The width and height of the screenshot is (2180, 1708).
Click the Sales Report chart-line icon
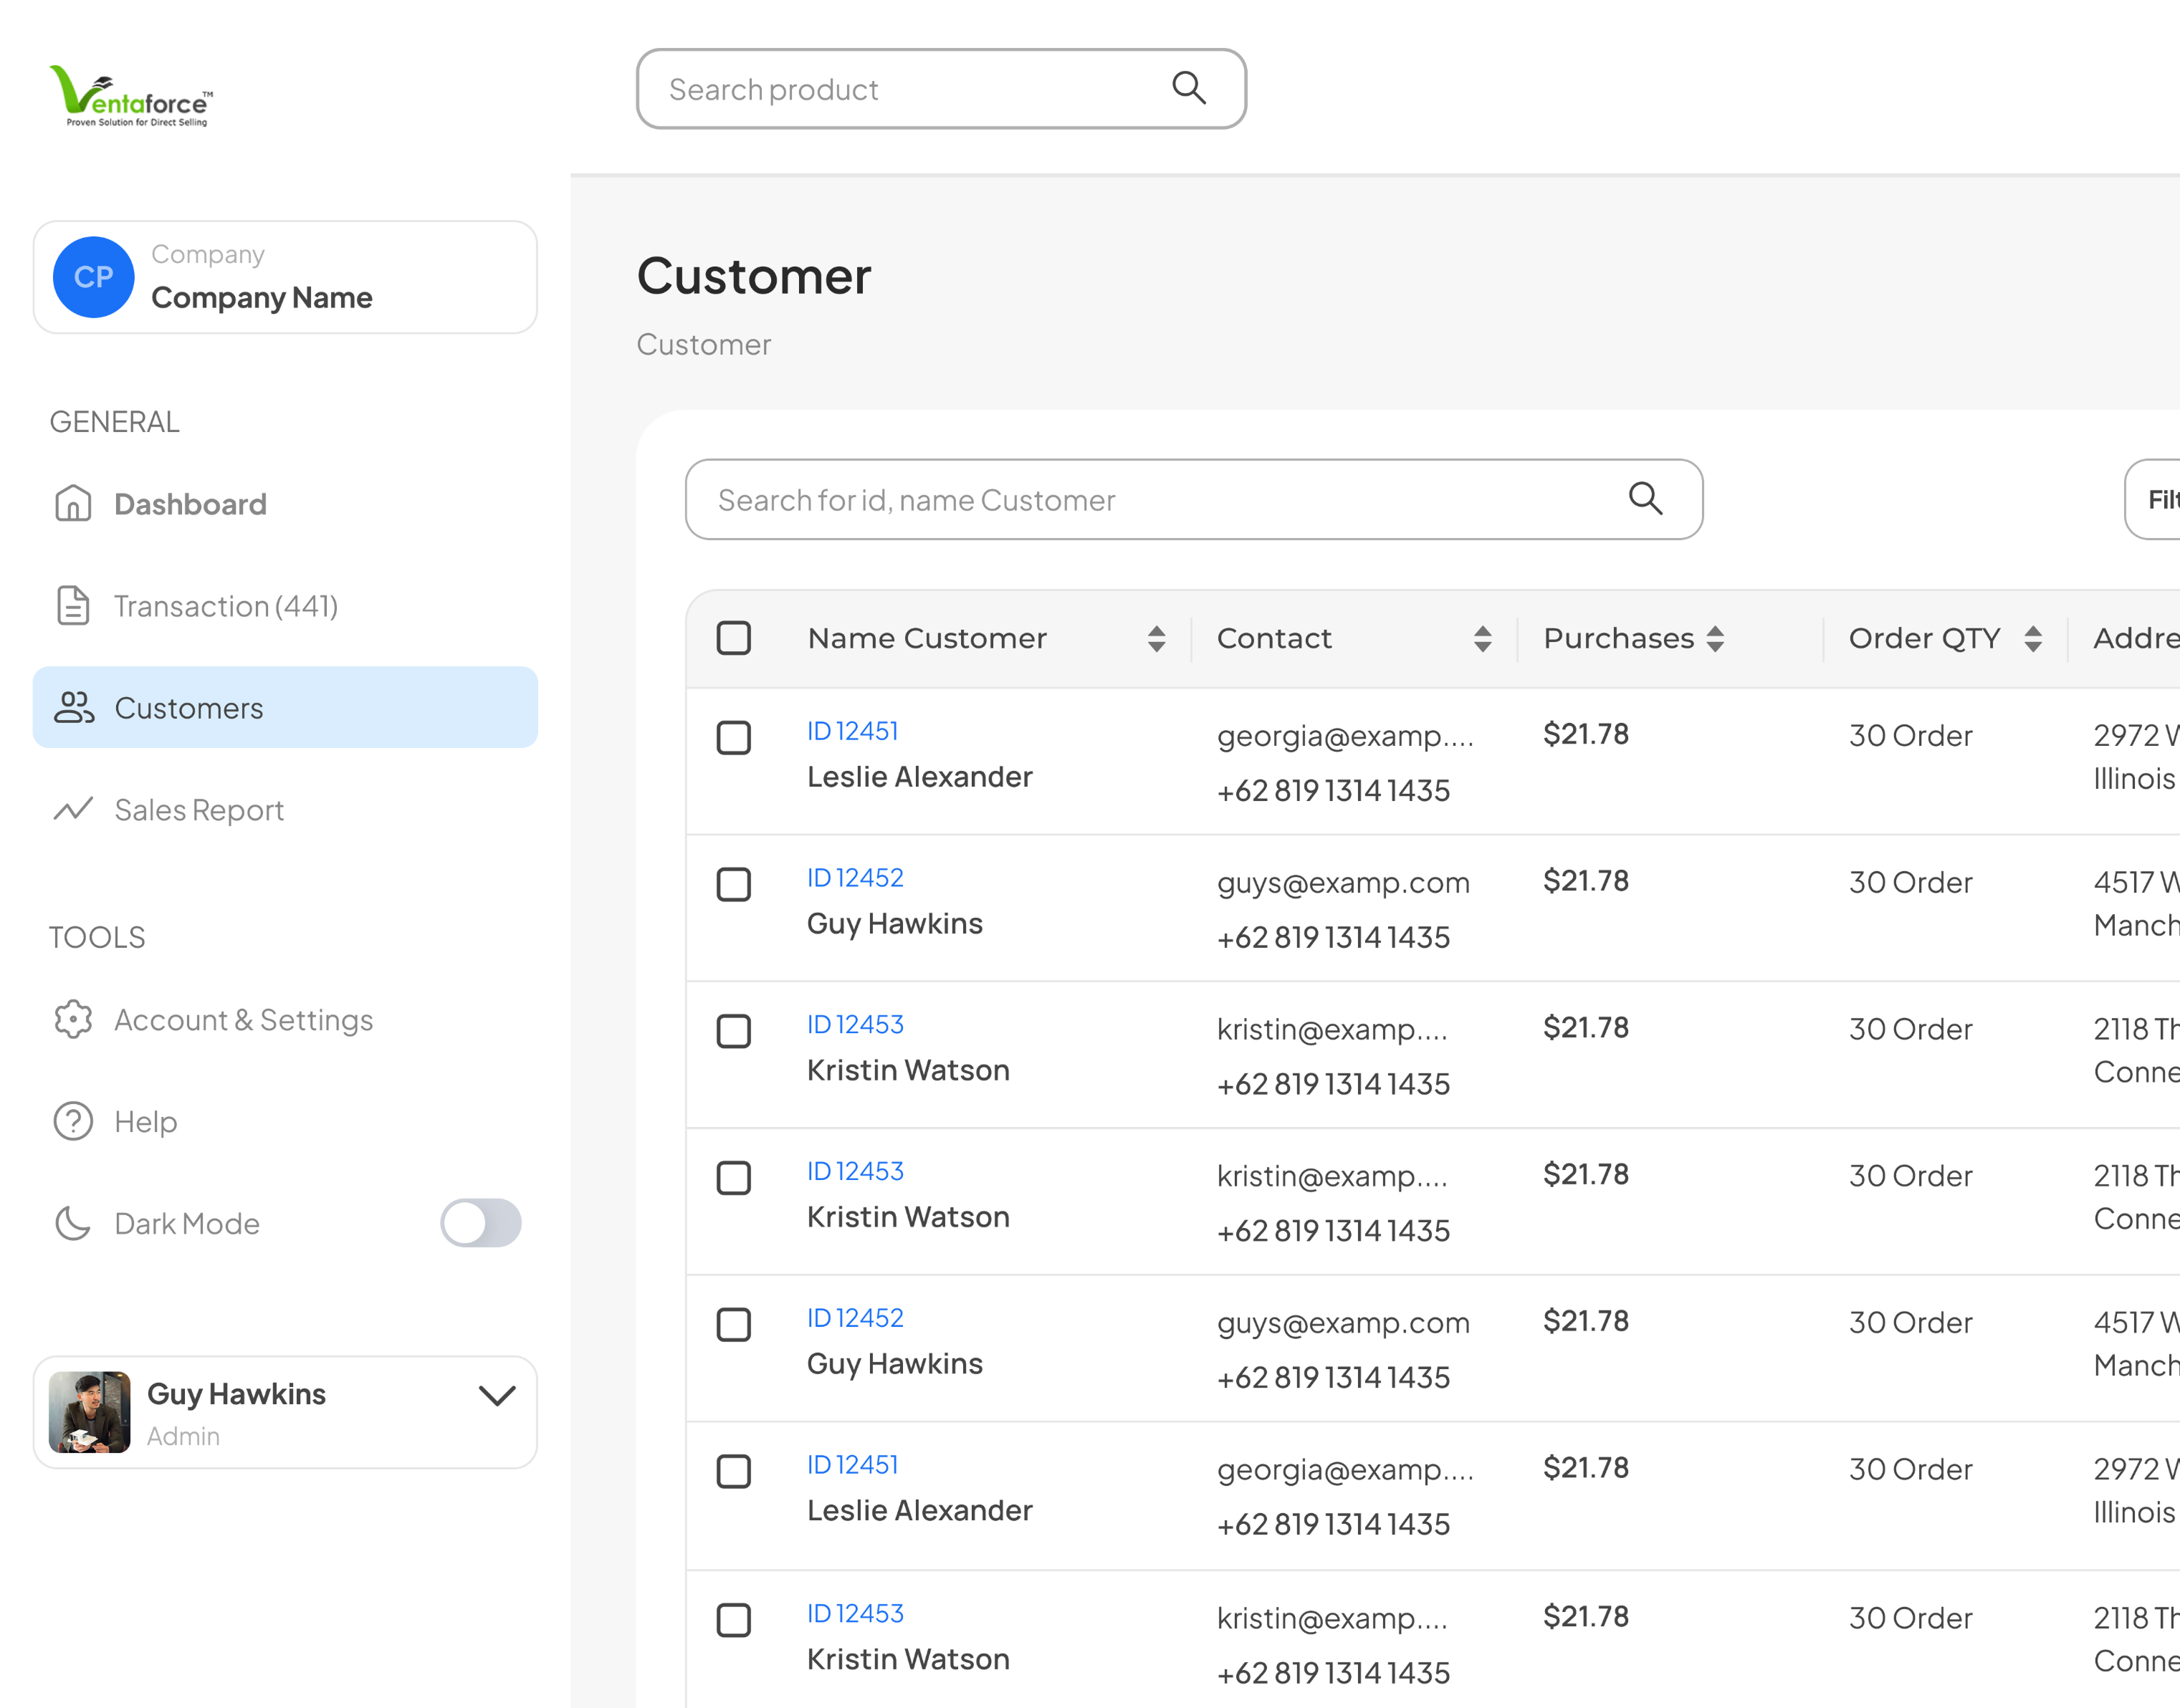coord(73,809)
